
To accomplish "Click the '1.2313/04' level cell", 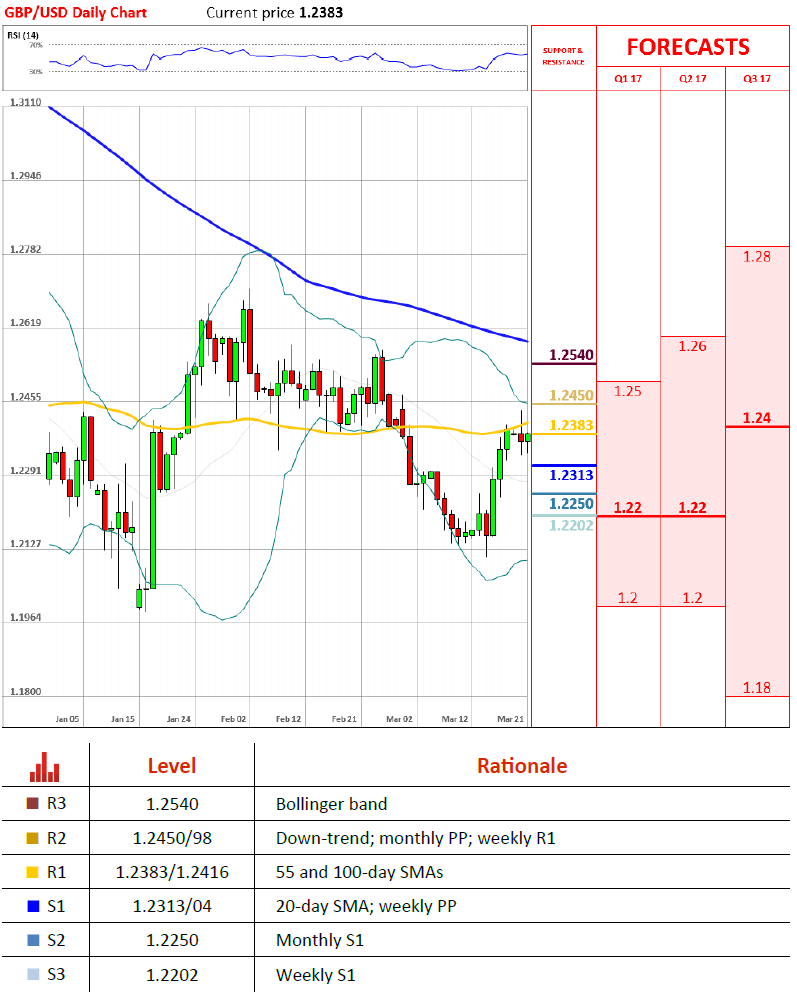I will coord(172,907).
